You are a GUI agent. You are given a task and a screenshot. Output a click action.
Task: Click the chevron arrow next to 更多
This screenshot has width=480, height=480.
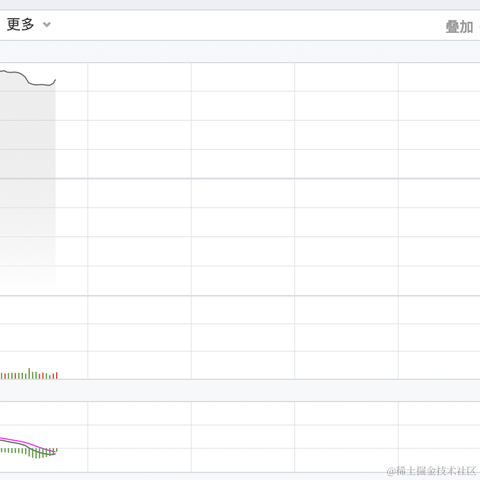(47, 25)
